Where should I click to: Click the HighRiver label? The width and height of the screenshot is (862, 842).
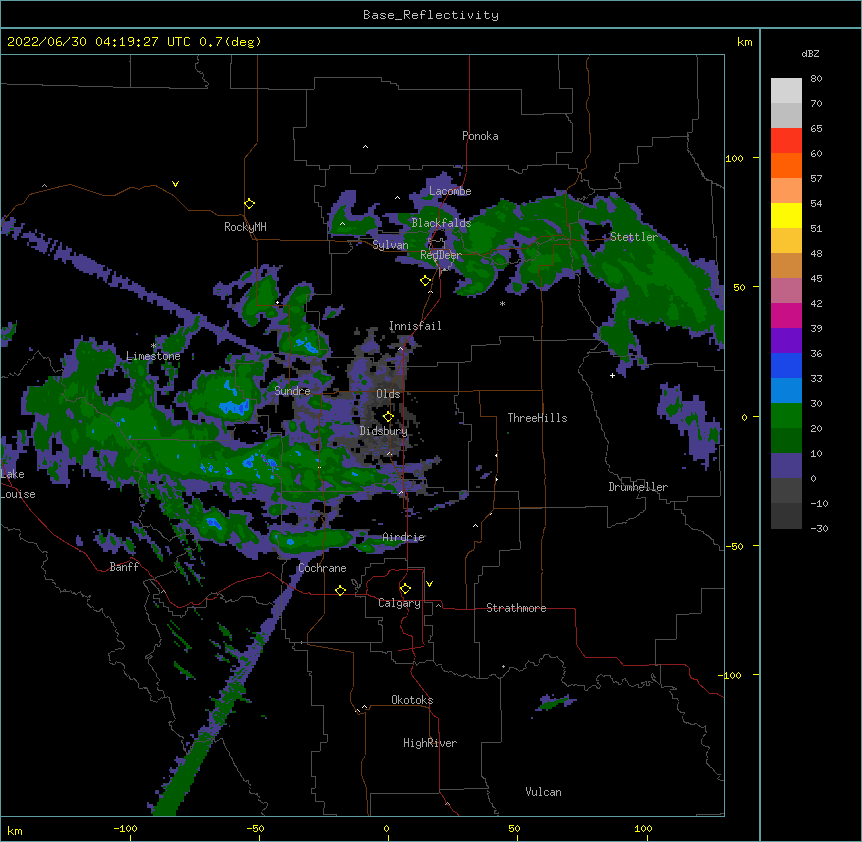pos(430,743)
